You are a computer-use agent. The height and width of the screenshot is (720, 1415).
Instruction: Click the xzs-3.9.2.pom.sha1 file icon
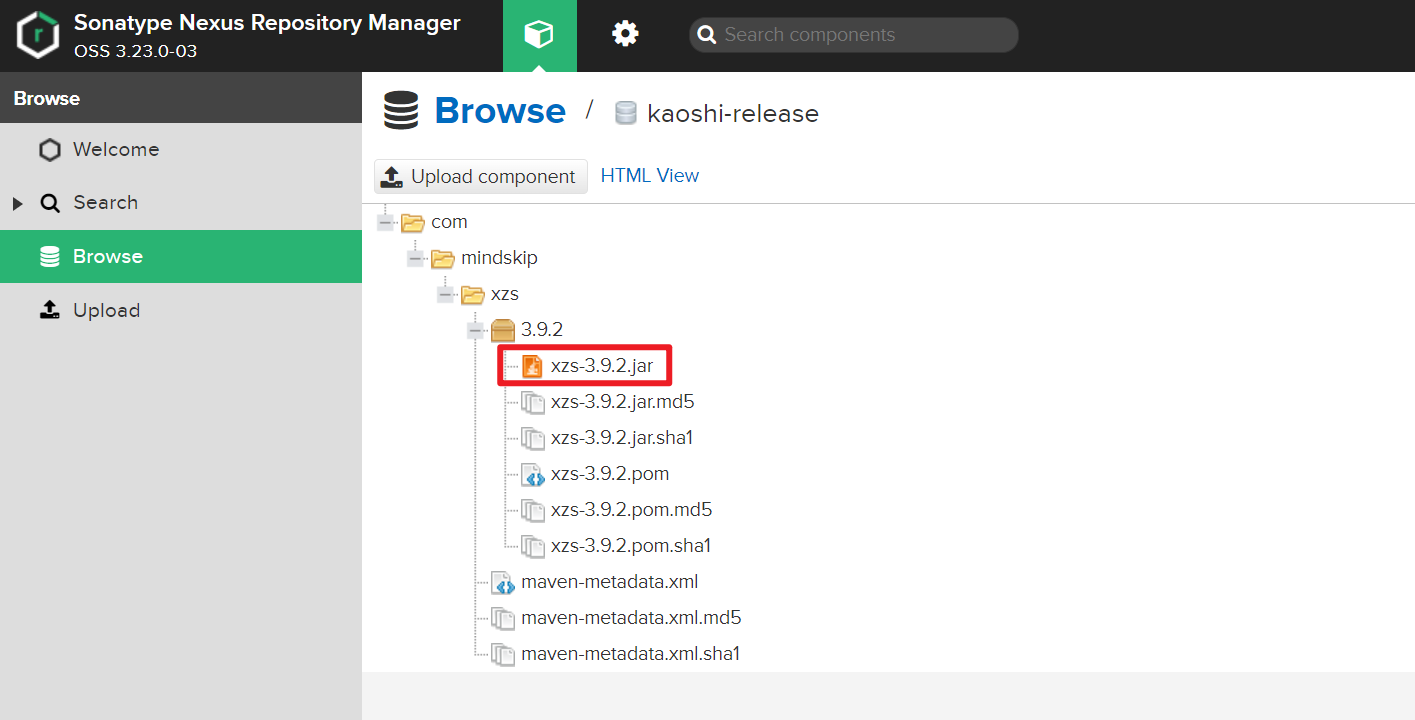point(532,546)
